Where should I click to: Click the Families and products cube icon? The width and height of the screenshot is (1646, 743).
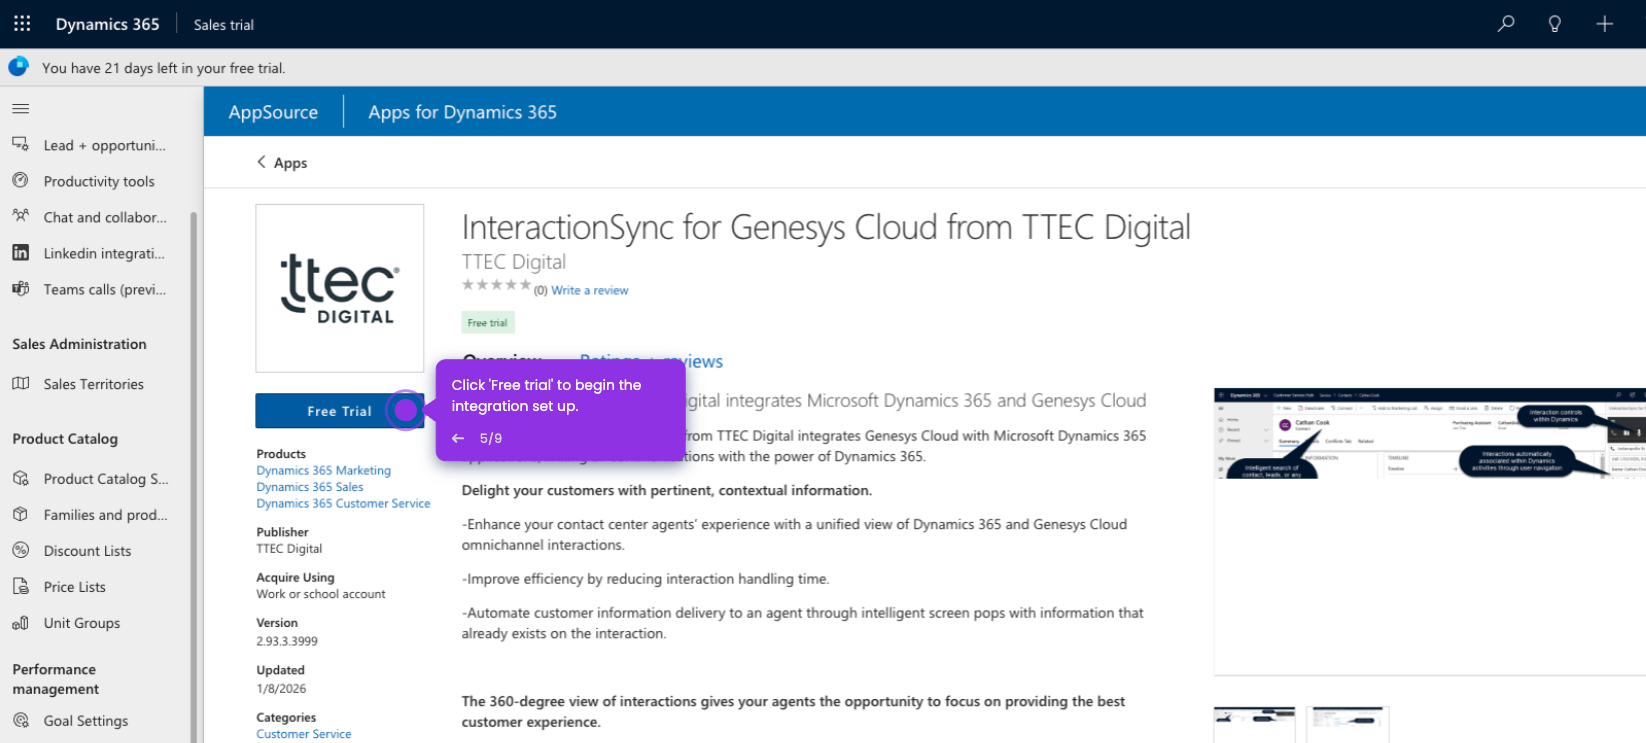click(x=21, y=515)
